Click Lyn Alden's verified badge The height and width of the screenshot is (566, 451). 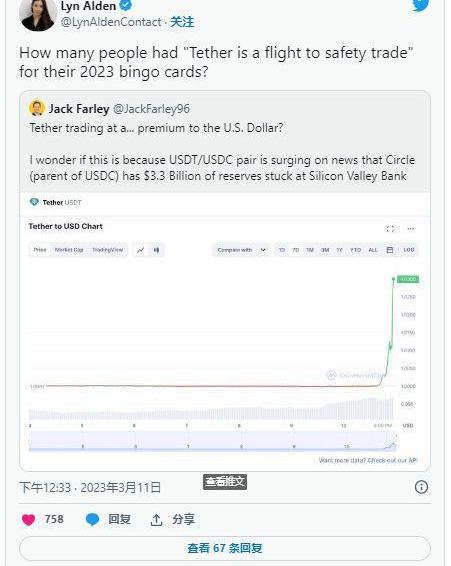[125, 5]
